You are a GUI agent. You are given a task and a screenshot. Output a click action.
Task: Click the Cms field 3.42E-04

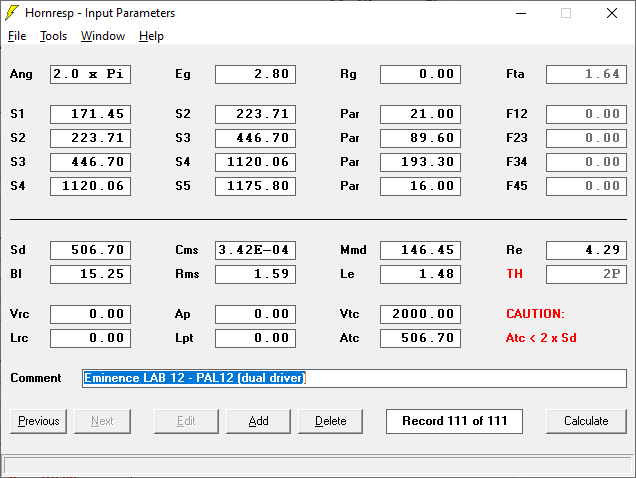tap(256, 250)
